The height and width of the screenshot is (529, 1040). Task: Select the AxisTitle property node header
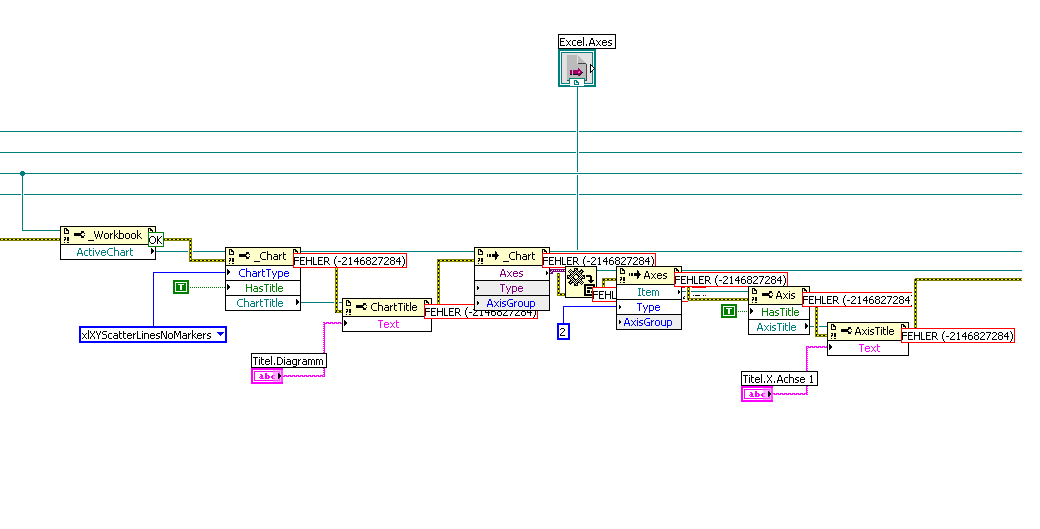(868, 331)
